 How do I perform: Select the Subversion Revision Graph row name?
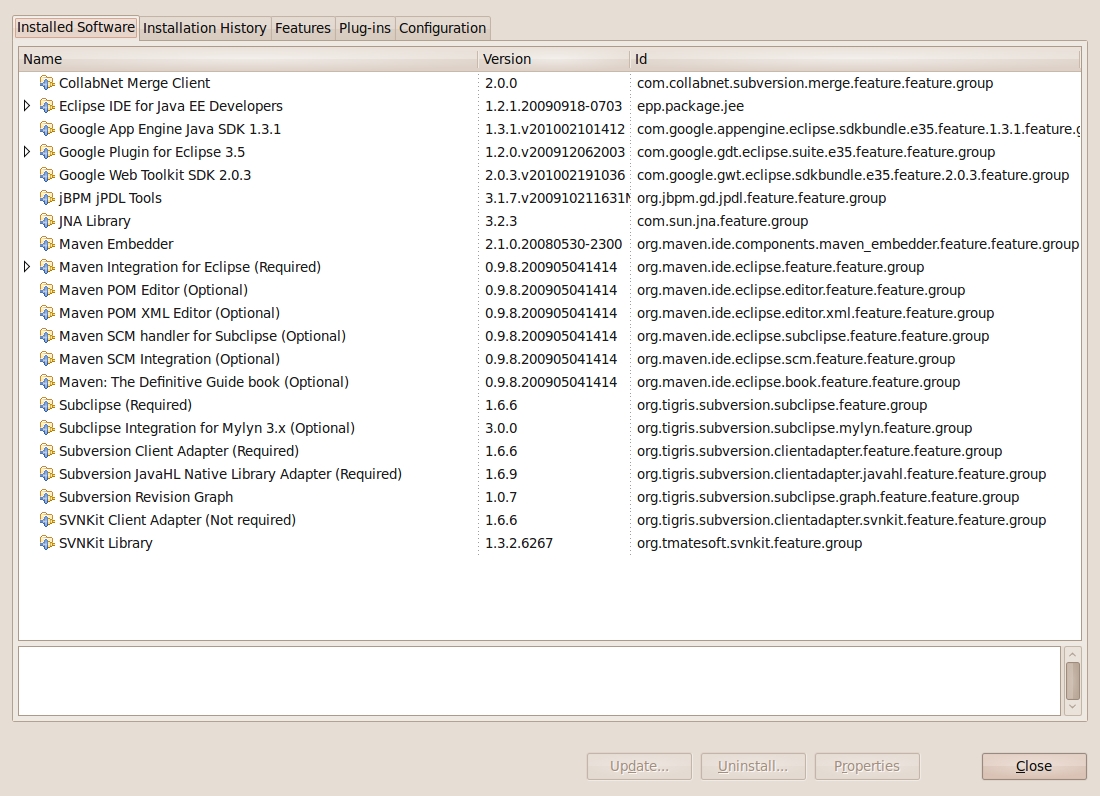pyautogui.click(x=146, y=497)
